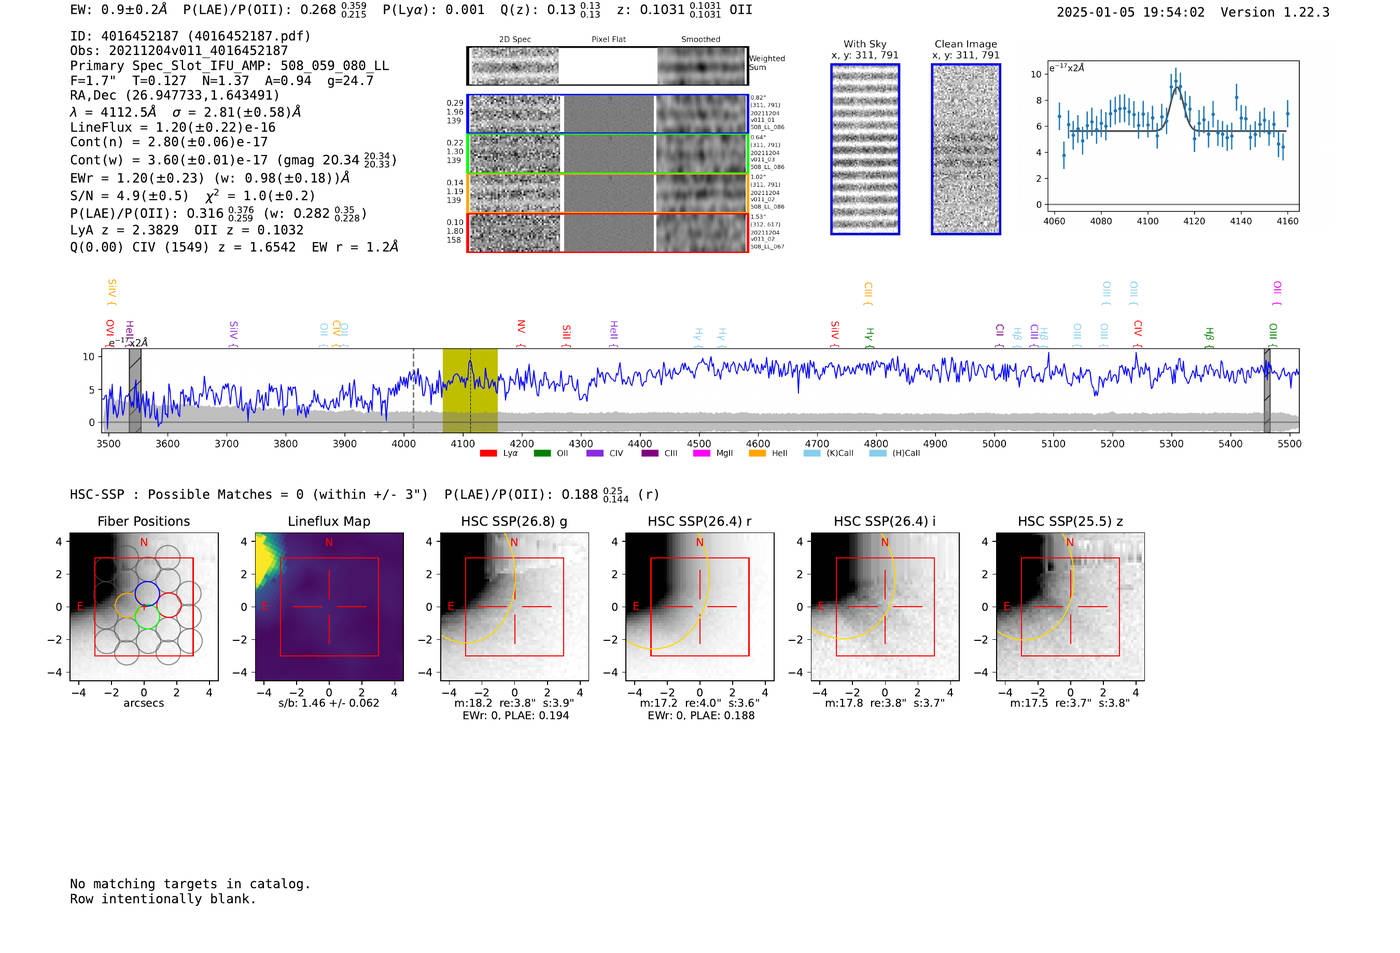The width and height of the screenshot is (1400, 953).
Task: Click the ID 4016452187 text line
Action: (x=190, y=36)
